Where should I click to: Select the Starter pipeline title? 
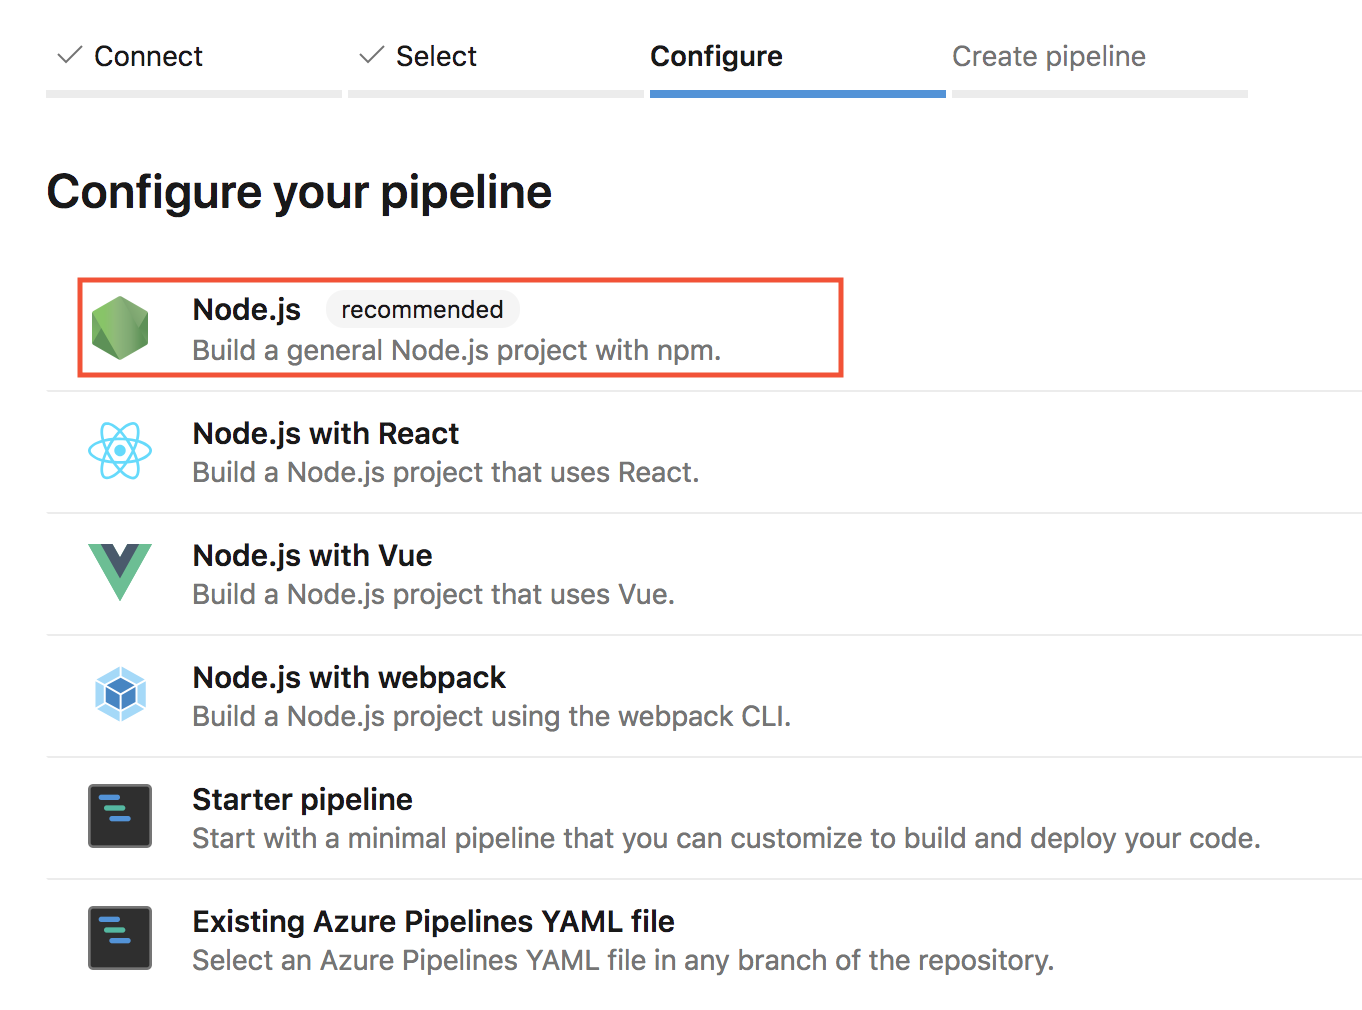tap(302, 800)
